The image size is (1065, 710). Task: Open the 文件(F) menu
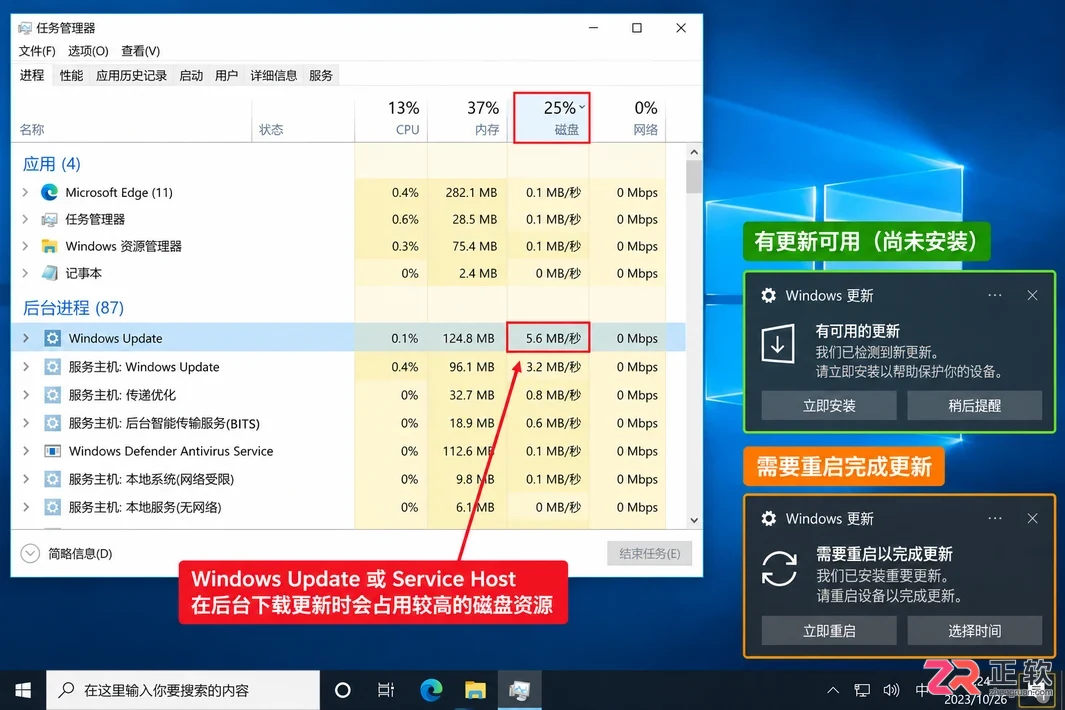(37, 51)
